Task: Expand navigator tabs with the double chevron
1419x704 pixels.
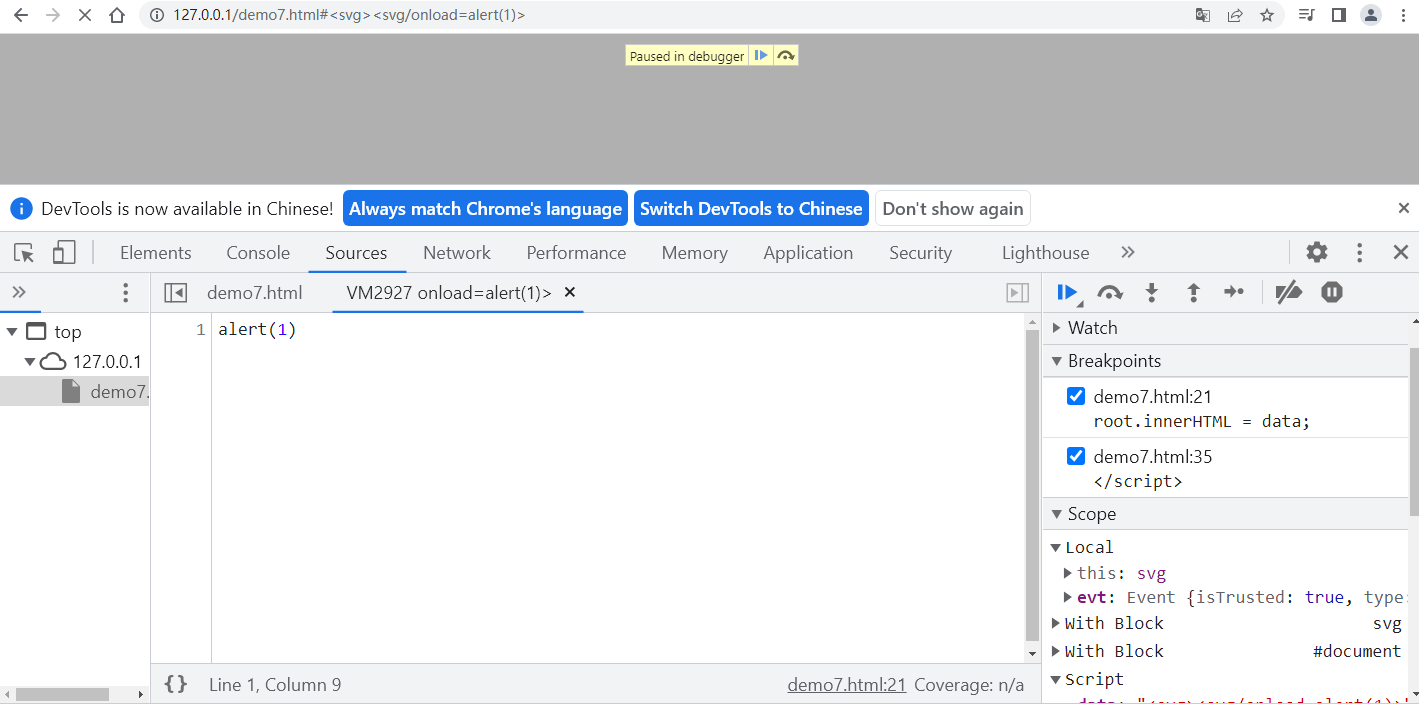Action: [x=19, y=292]
